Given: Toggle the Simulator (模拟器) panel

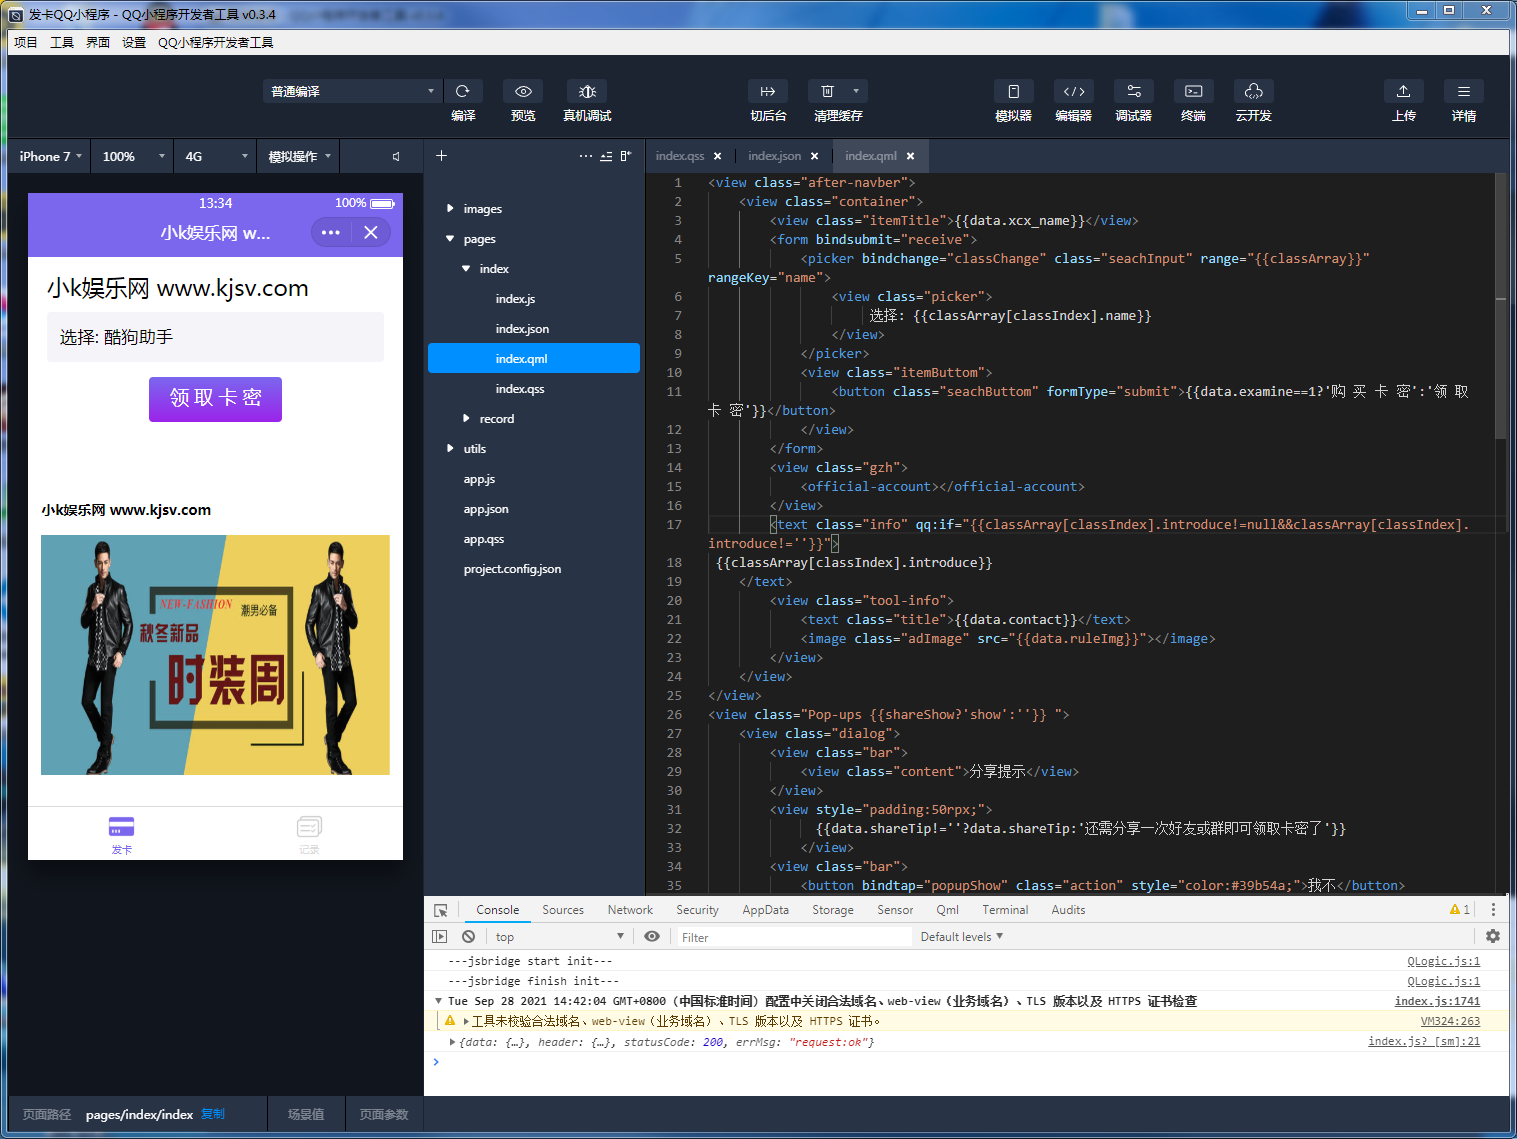Looking at the screenshot, I should point(1013,91).
